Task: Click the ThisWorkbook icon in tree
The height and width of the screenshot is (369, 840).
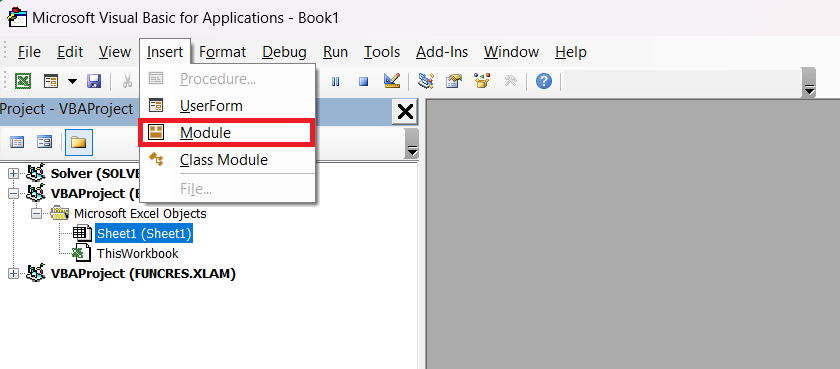Action: 82,253
